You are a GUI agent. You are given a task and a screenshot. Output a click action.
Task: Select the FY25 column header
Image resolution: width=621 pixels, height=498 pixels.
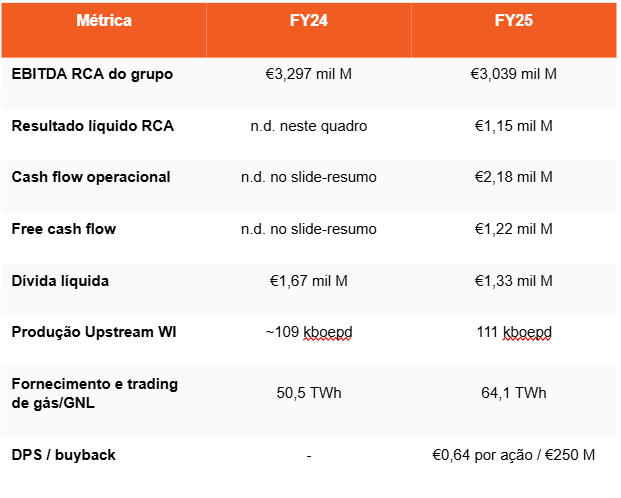[x=513, y=20]
